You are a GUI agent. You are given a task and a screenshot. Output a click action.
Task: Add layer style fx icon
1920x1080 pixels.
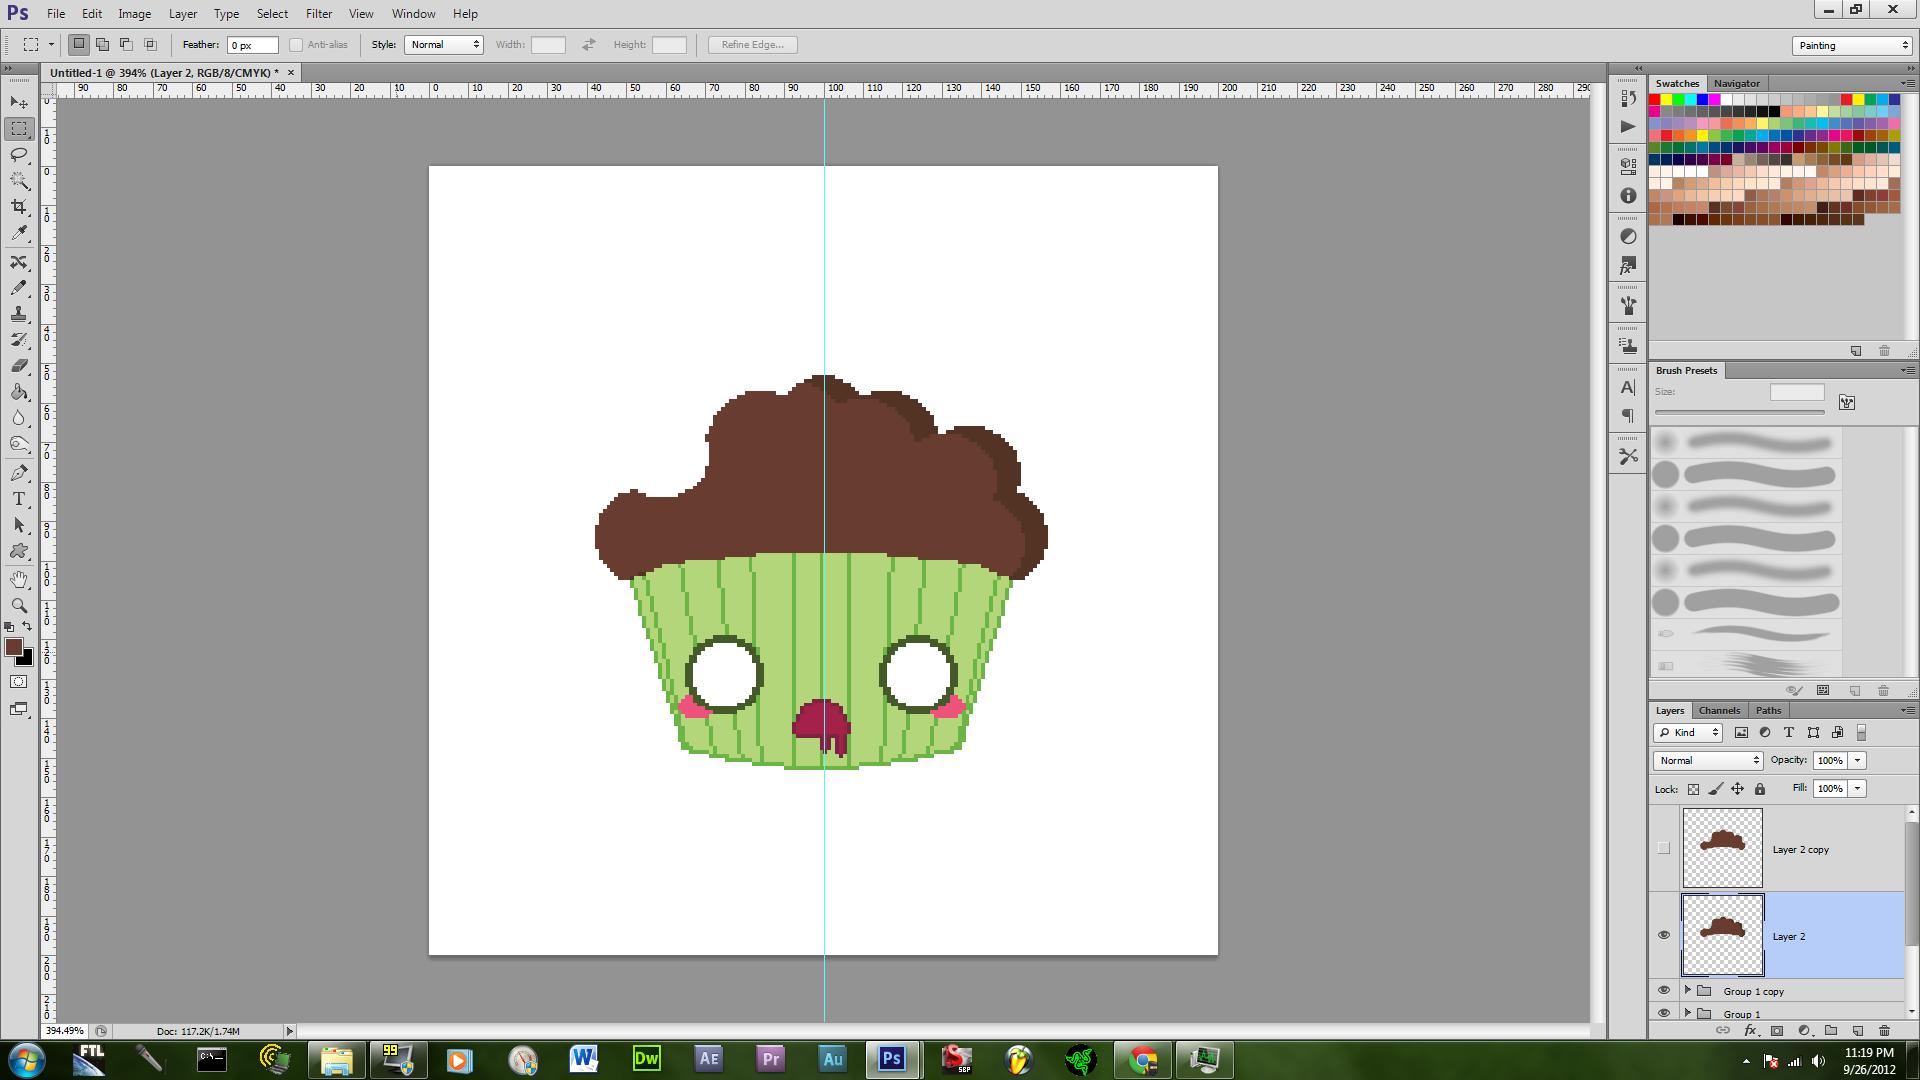(x=1750, y=1031)
